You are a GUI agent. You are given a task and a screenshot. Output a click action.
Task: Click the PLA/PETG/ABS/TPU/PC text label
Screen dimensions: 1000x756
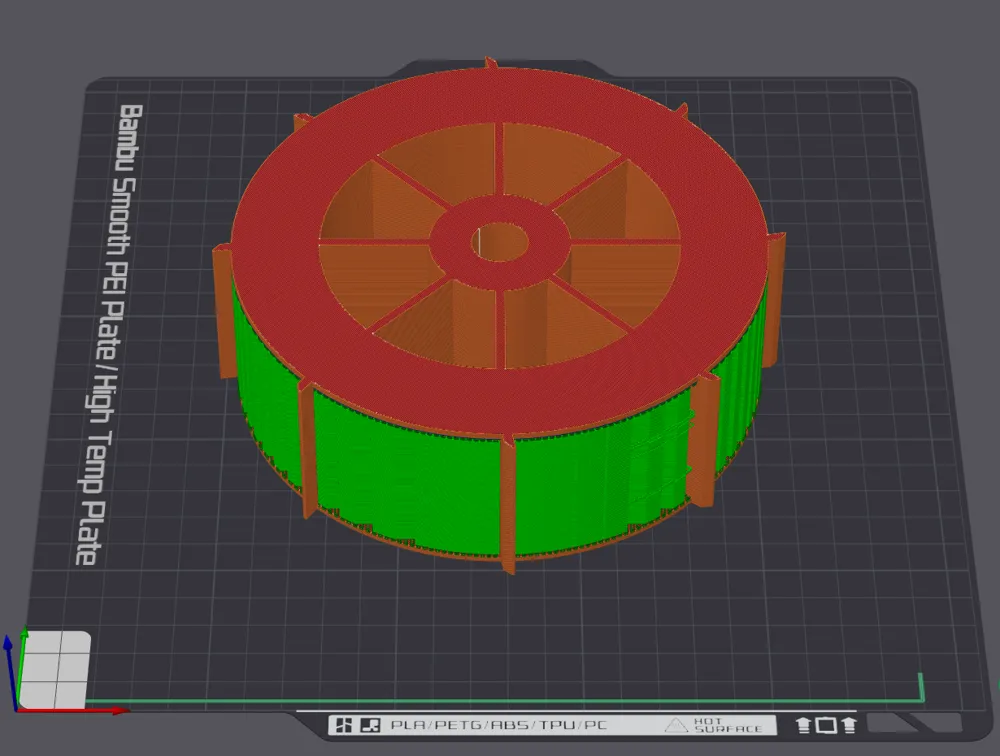[498, 725]
